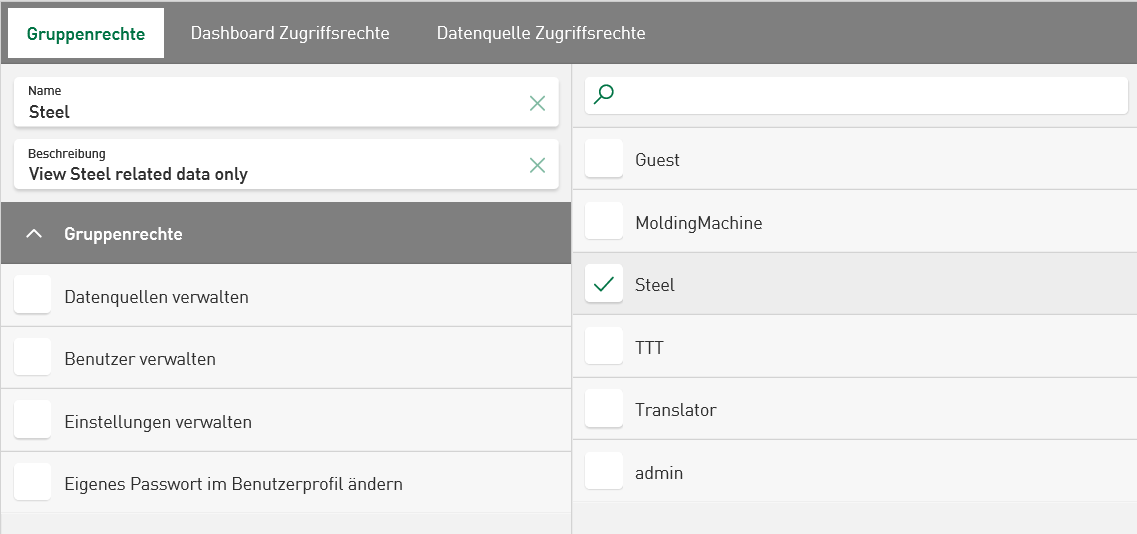Uncheck the Steel group checkbox
The image size is (1137, 534).
(x=604, y=284)
